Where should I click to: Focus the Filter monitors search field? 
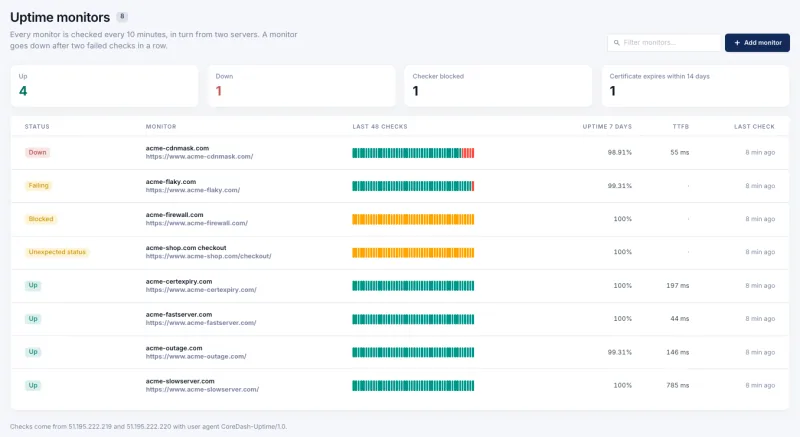click(664, 43)
